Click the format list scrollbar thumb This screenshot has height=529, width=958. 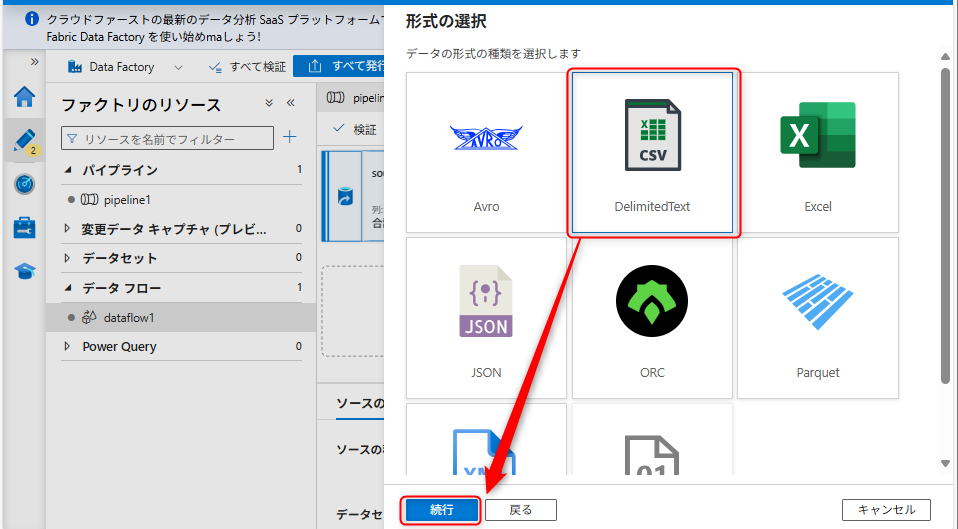tap(945, 225)
